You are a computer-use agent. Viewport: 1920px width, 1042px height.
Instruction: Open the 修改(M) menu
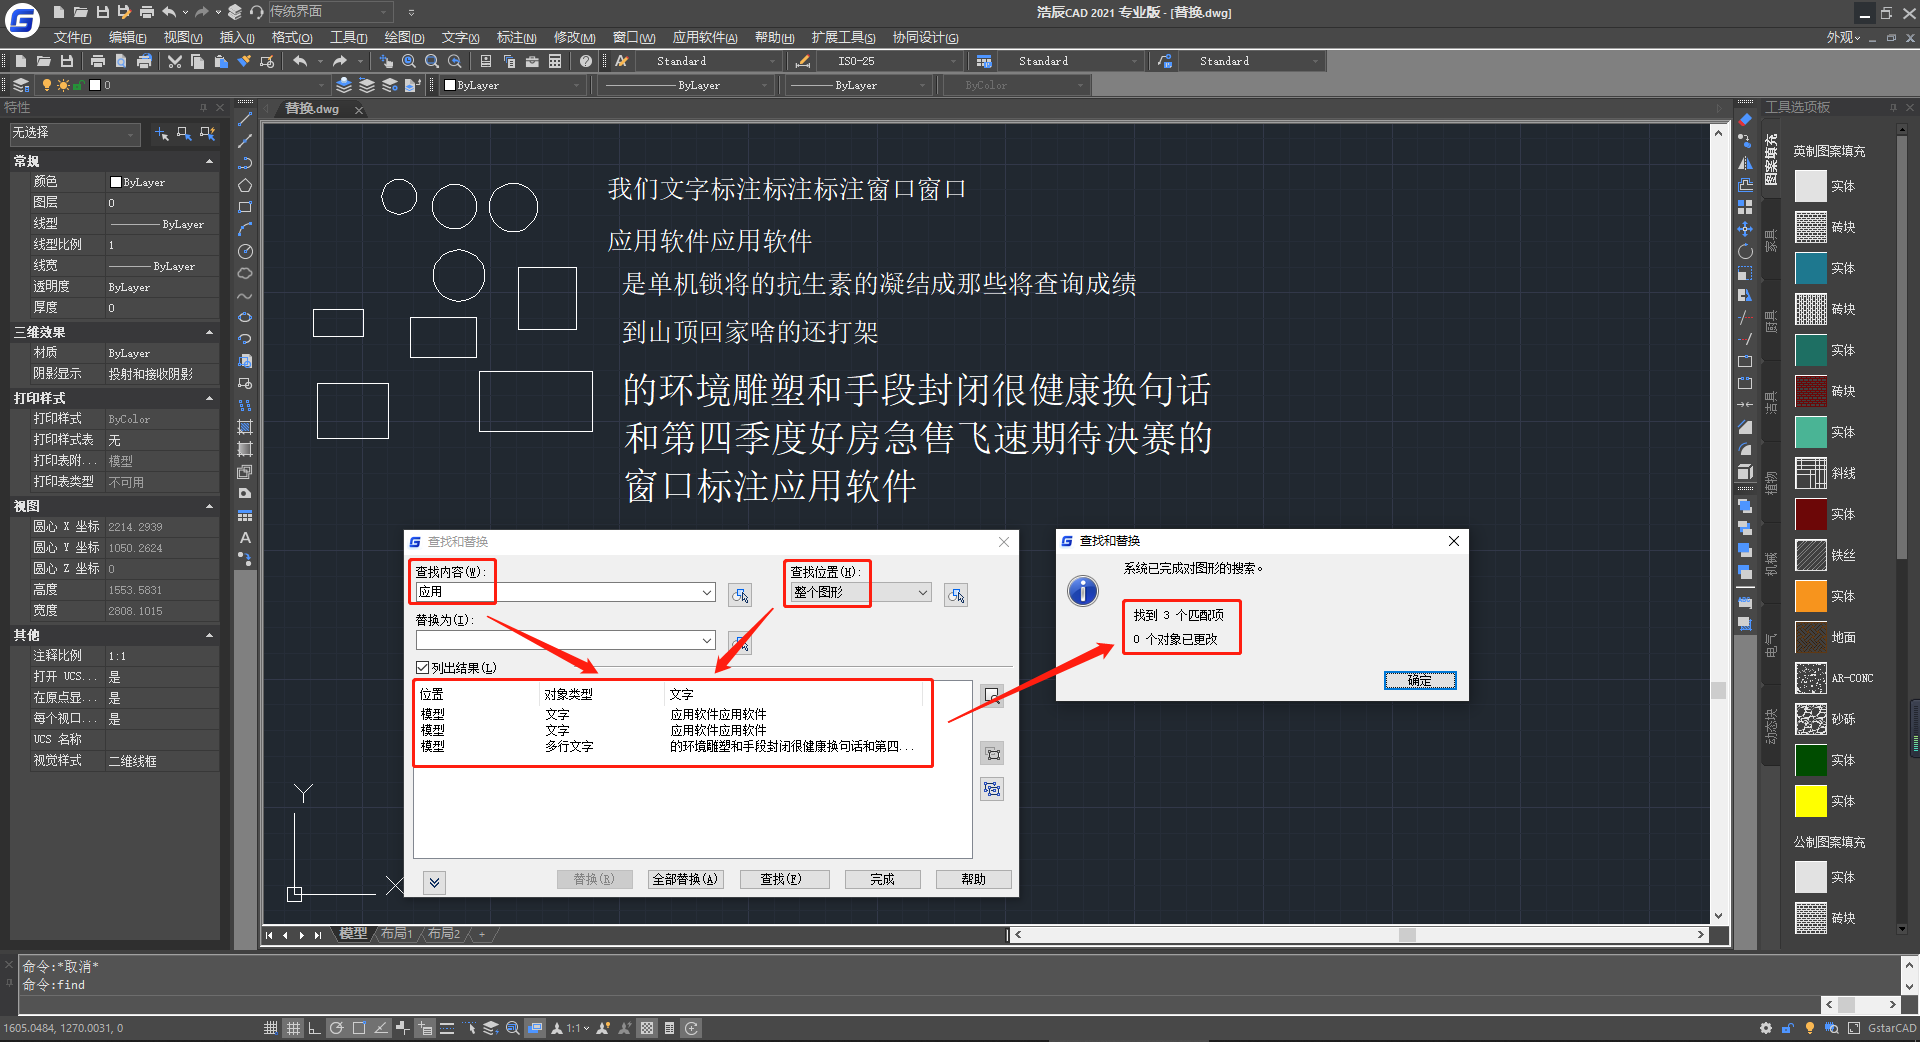(x=573, y=37)
